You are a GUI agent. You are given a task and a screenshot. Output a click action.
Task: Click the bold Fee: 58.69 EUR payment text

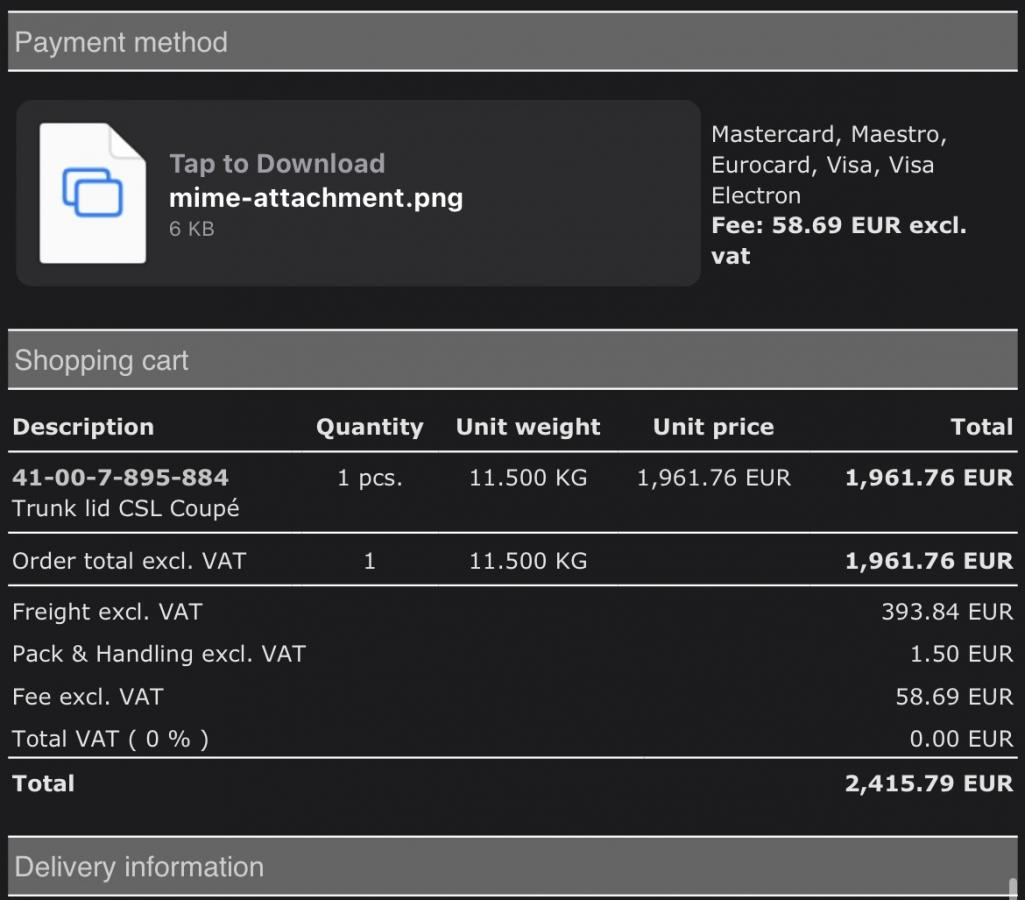838,226
